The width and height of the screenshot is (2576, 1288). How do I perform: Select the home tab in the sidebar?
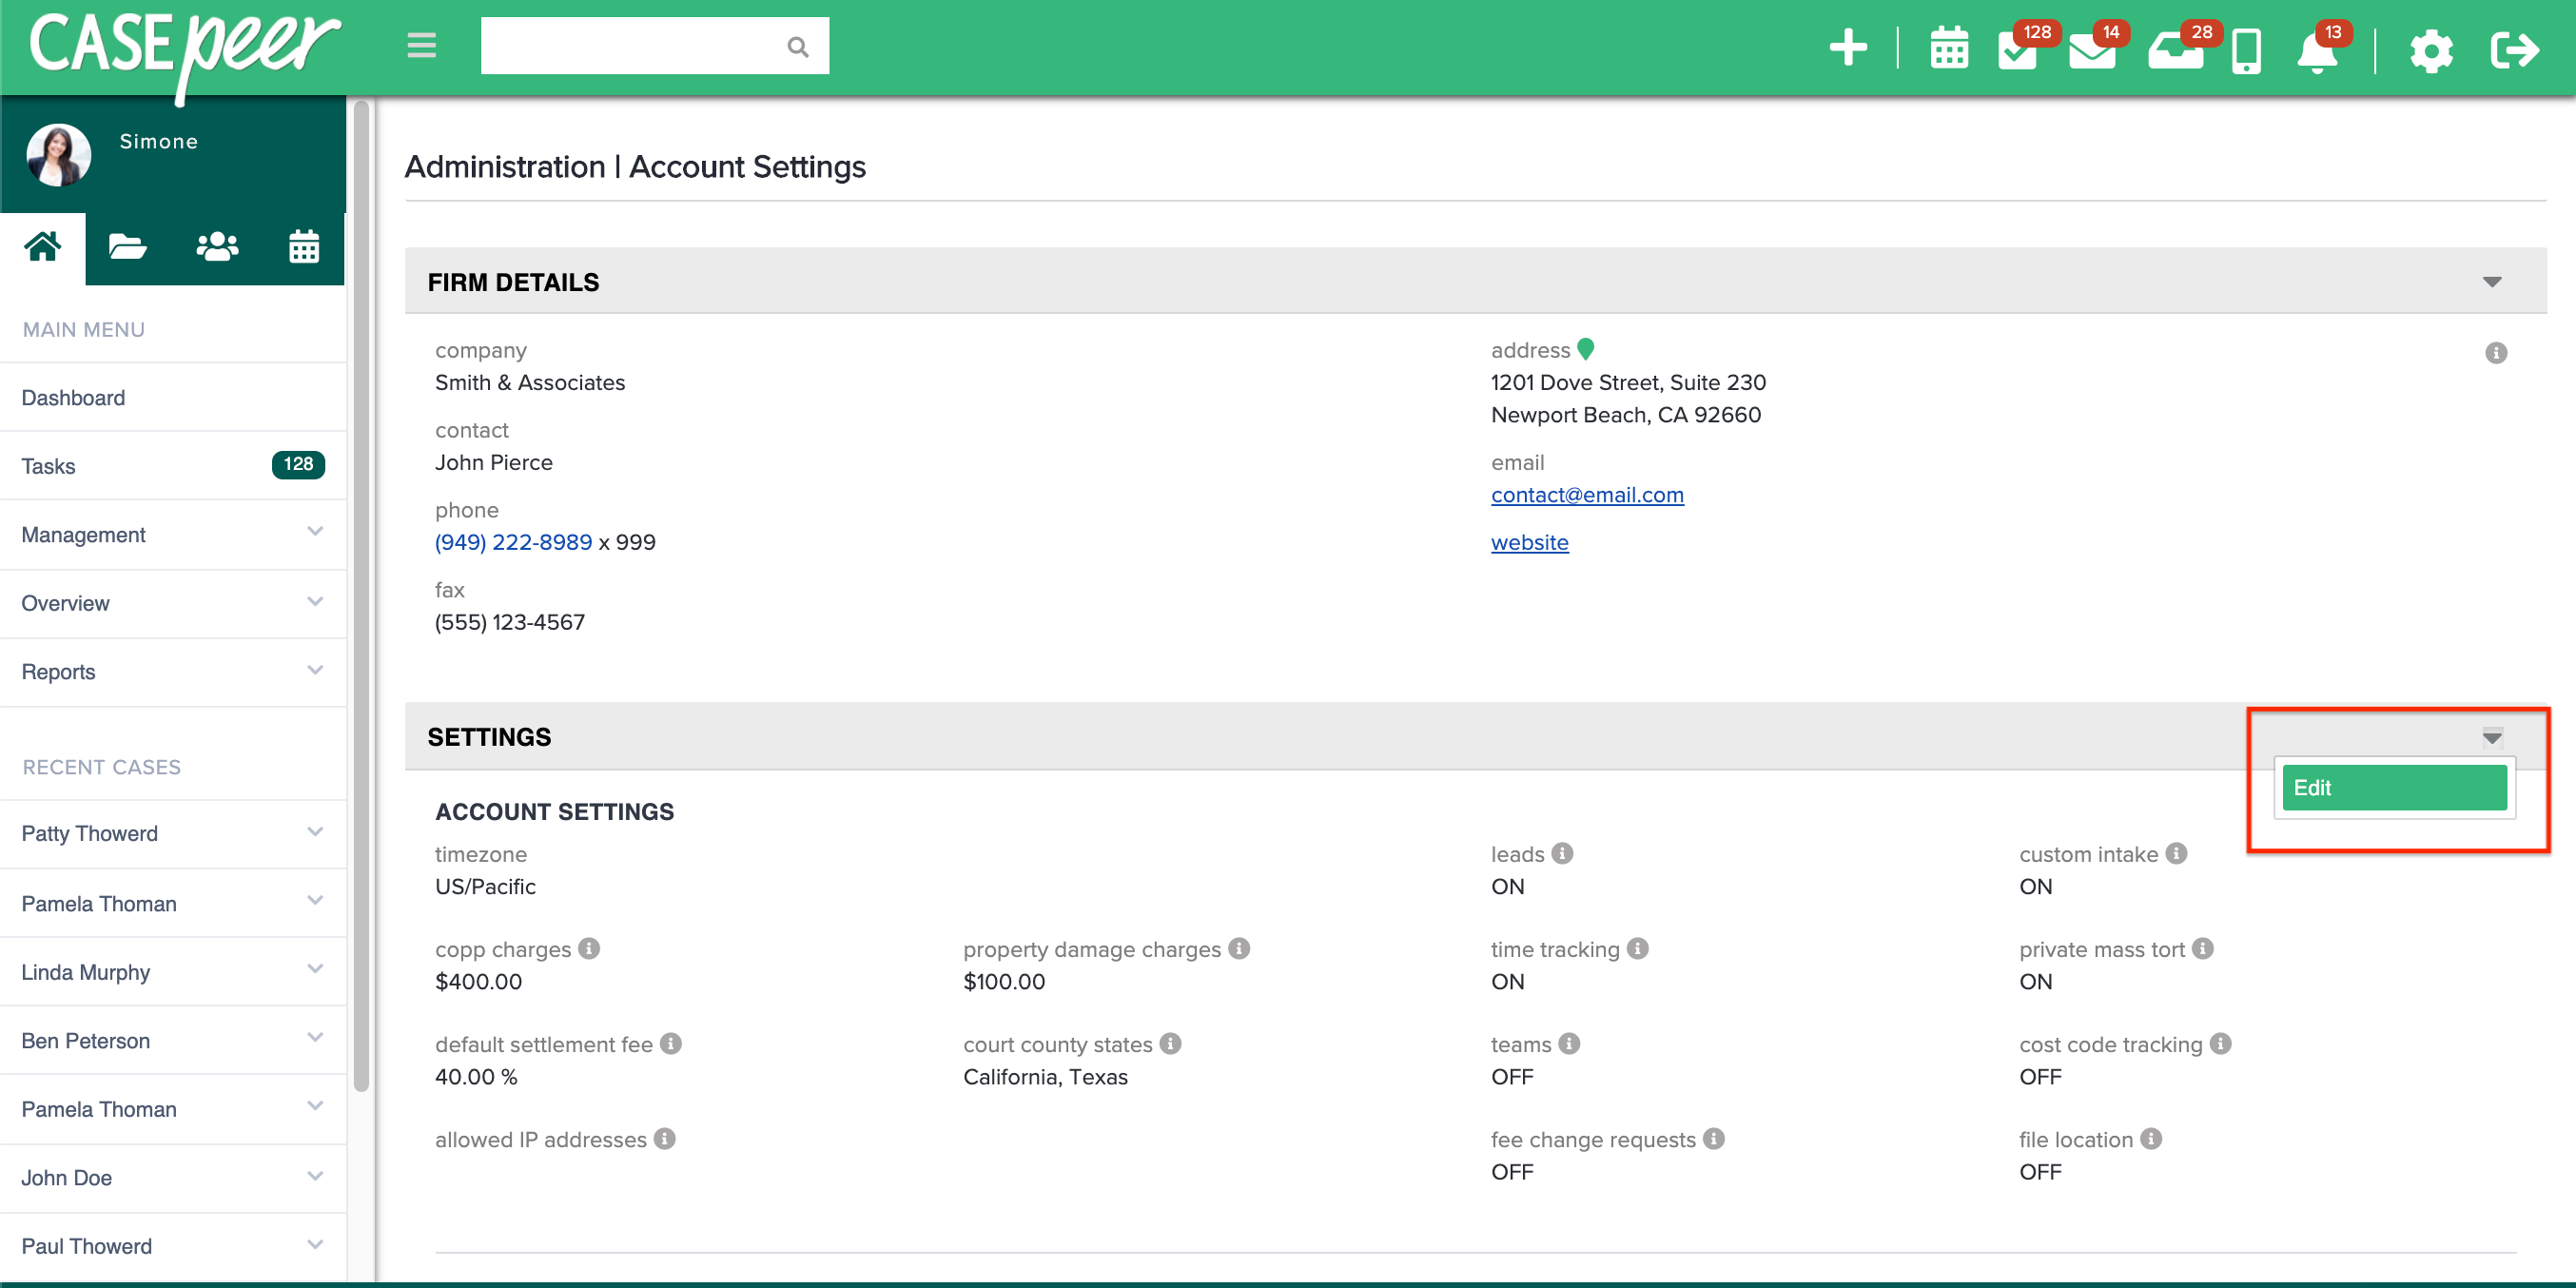pos(42,246)
